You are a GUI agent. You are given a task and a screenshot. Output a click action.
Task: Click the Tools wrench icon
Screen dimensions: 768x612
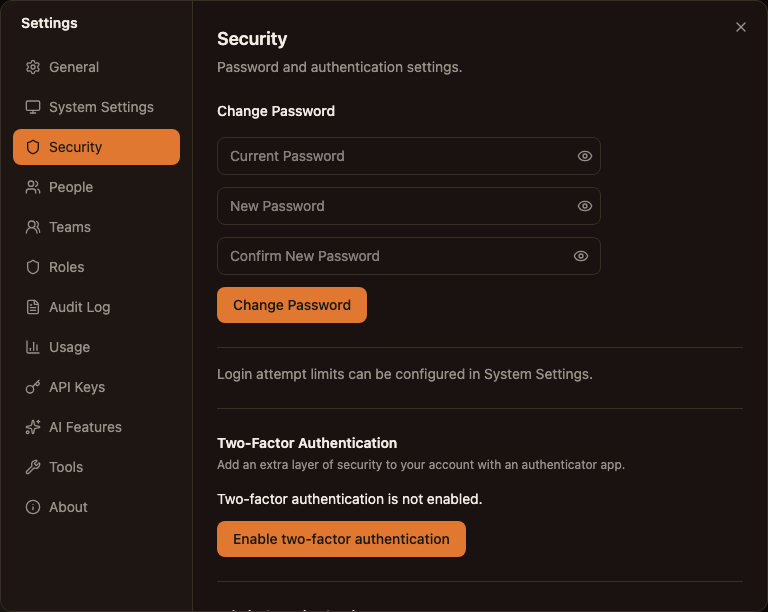point(33,467)
